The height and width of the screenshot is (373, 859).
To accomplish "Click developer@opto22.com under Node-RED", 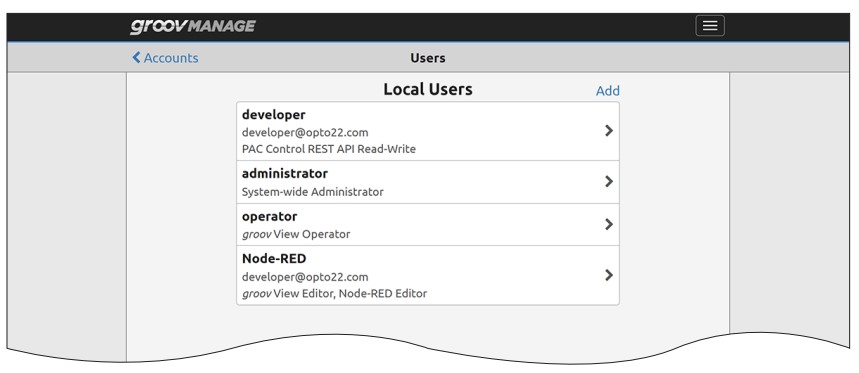I will click(305, 277).
